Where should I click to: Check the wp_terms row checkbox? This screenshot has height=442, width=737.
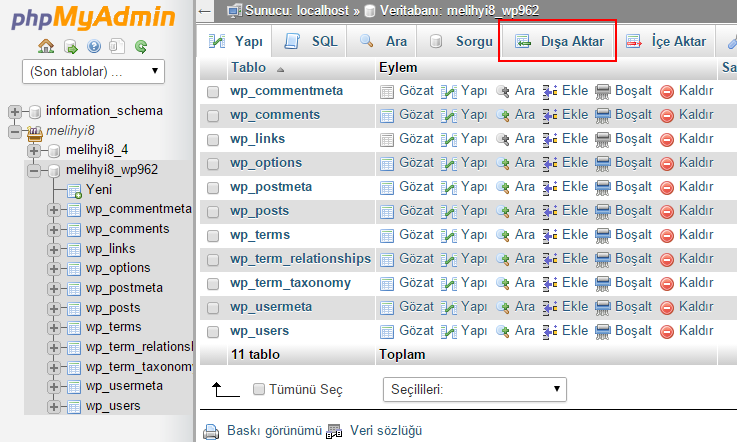tap(213, 236)
